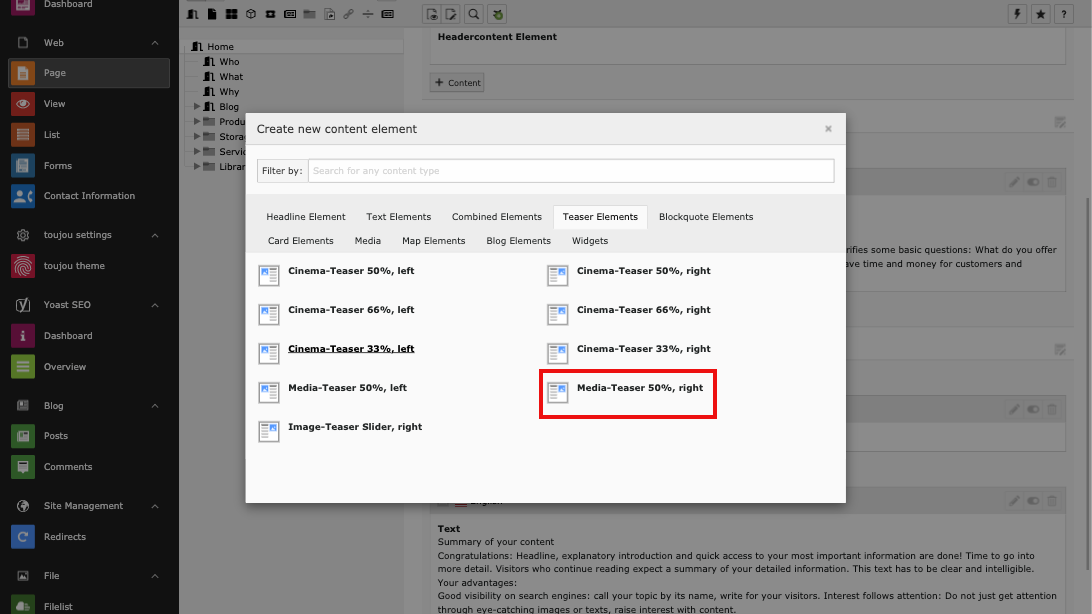Click the star bookmark icon
The width and height of the screenshot is (1092, 614).
click(x=1041, y=14)
